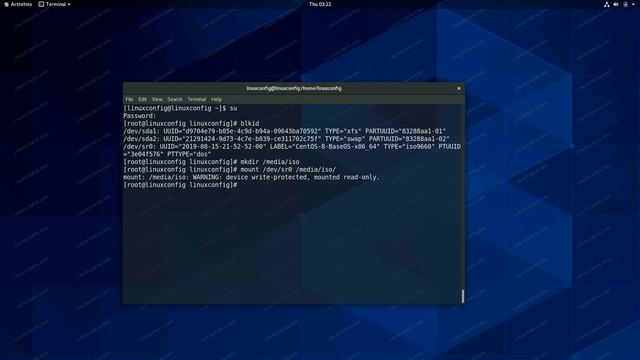Open the Edit menu in terminal
This screenshot has height=360, width=640.
click(x=142, y=99)
